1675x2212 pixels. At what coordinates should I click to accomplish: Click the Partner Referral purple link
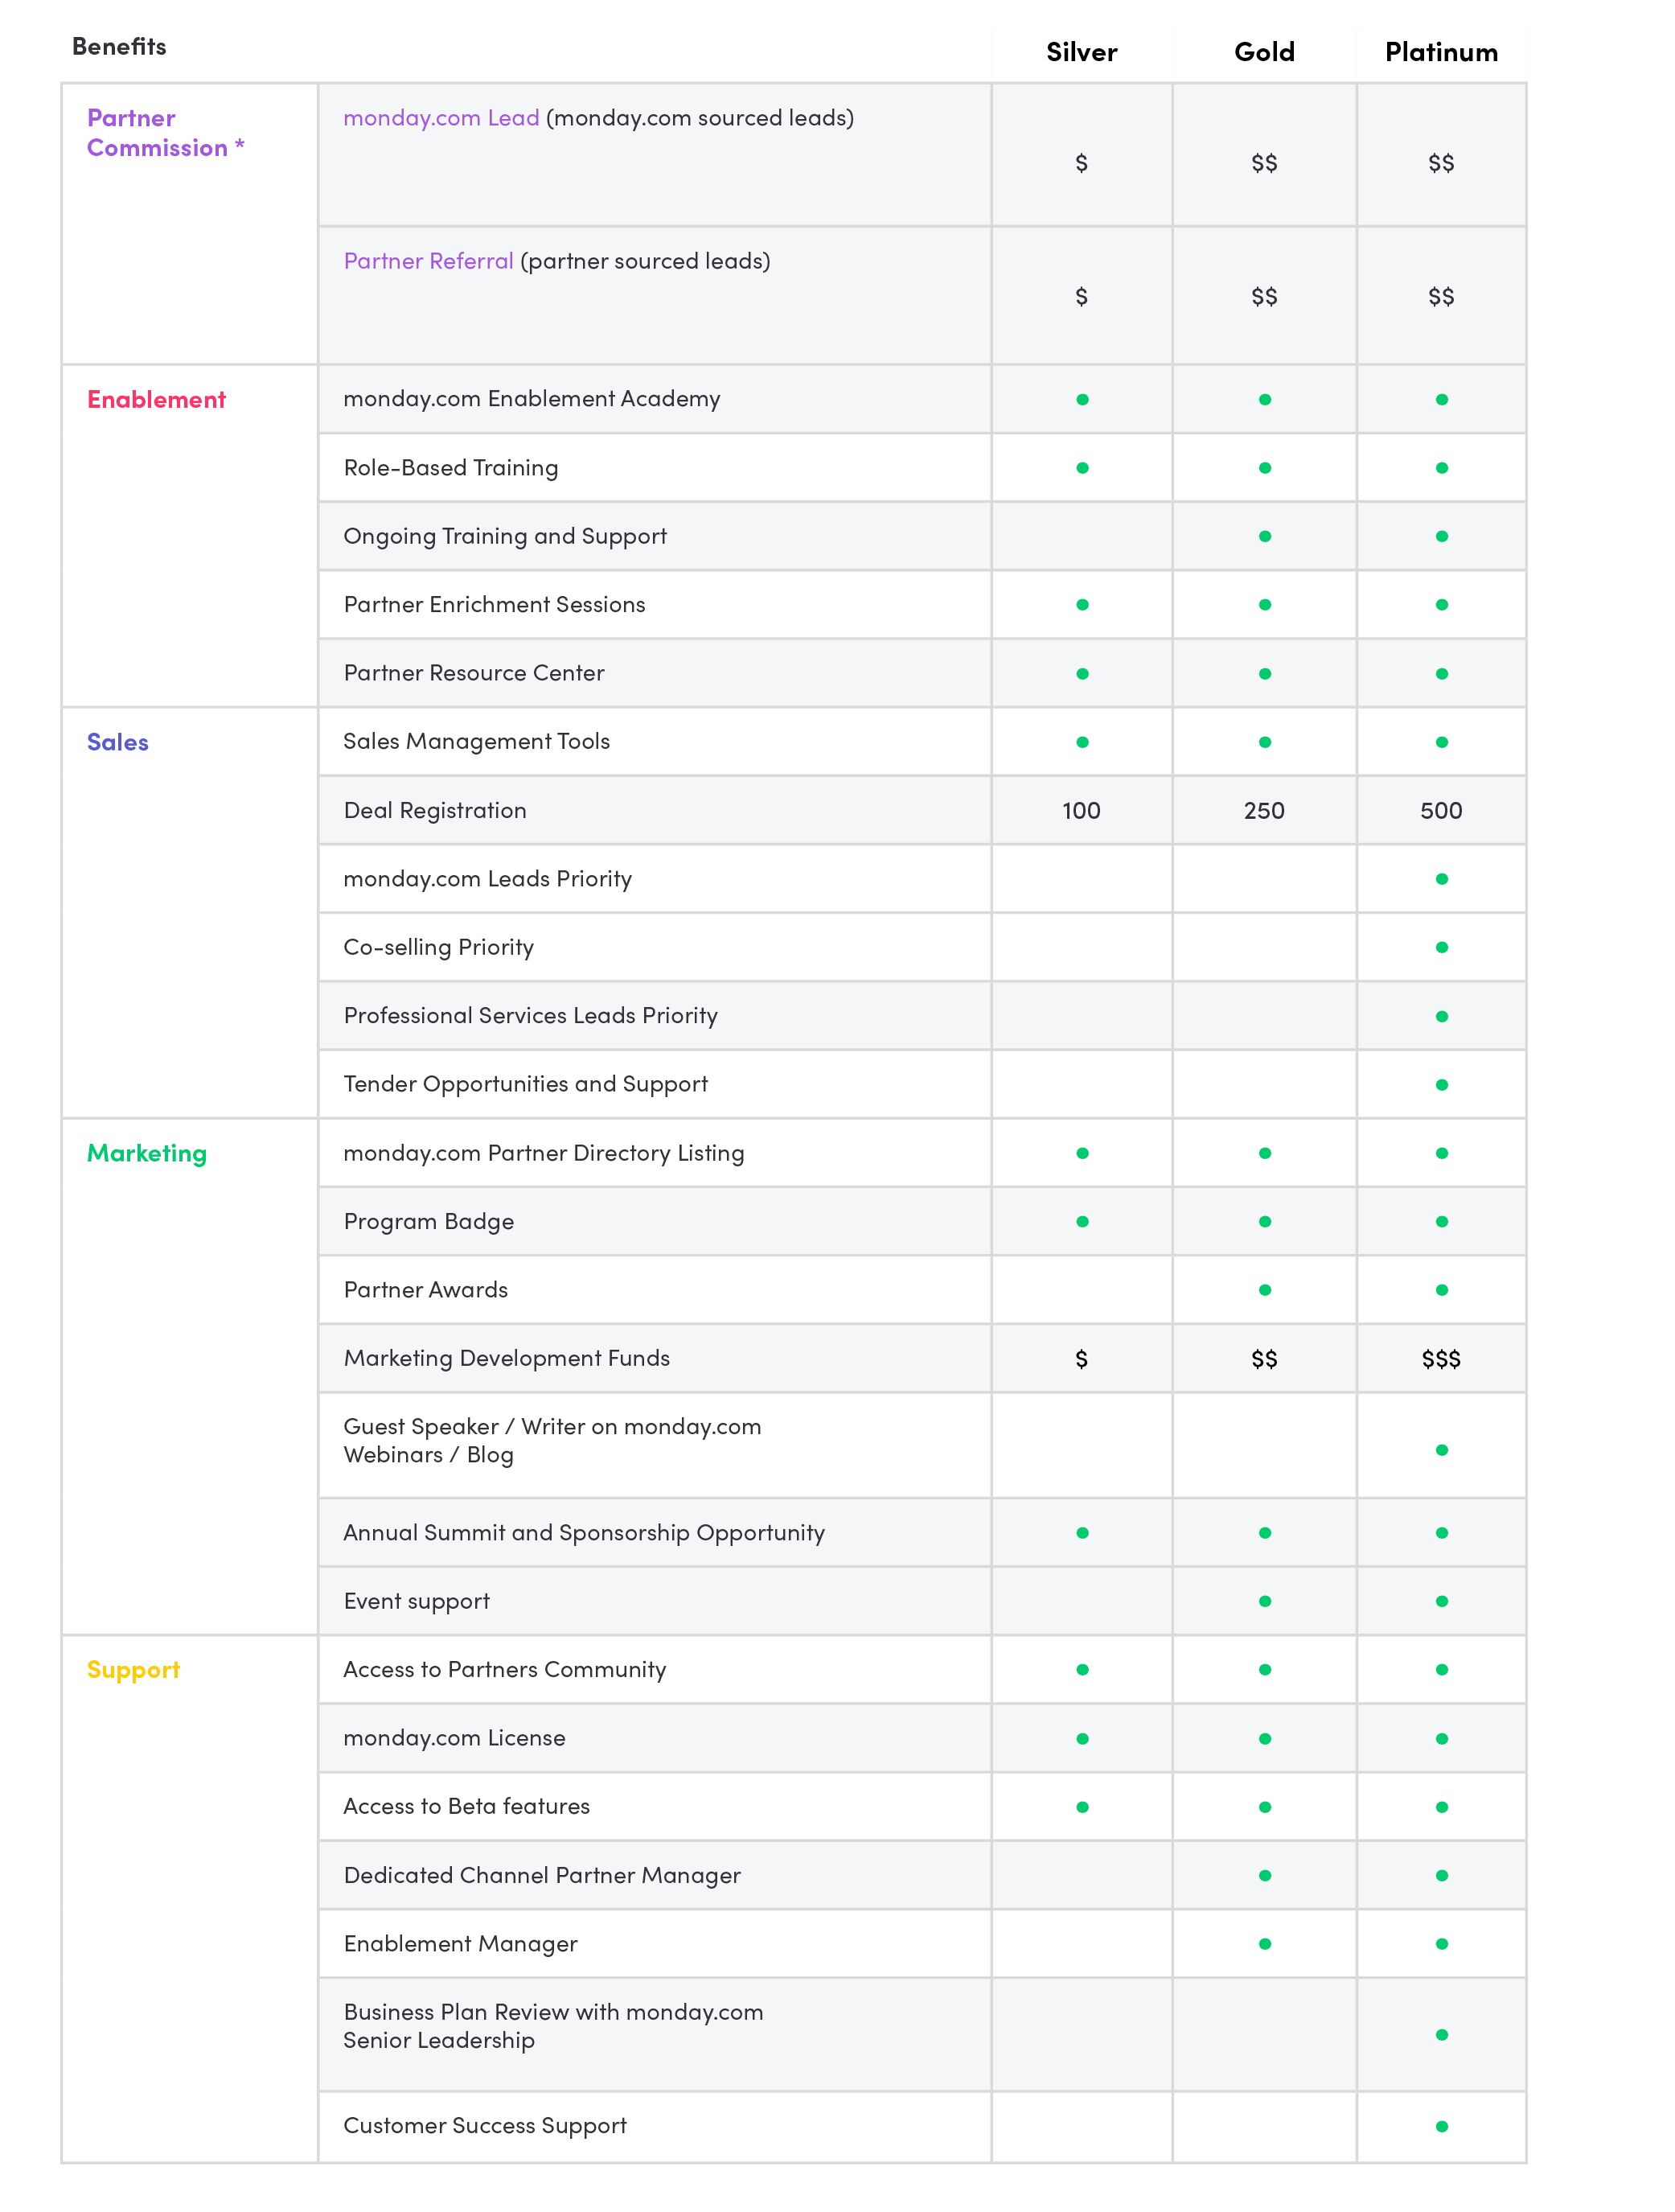tap(428, 261)
